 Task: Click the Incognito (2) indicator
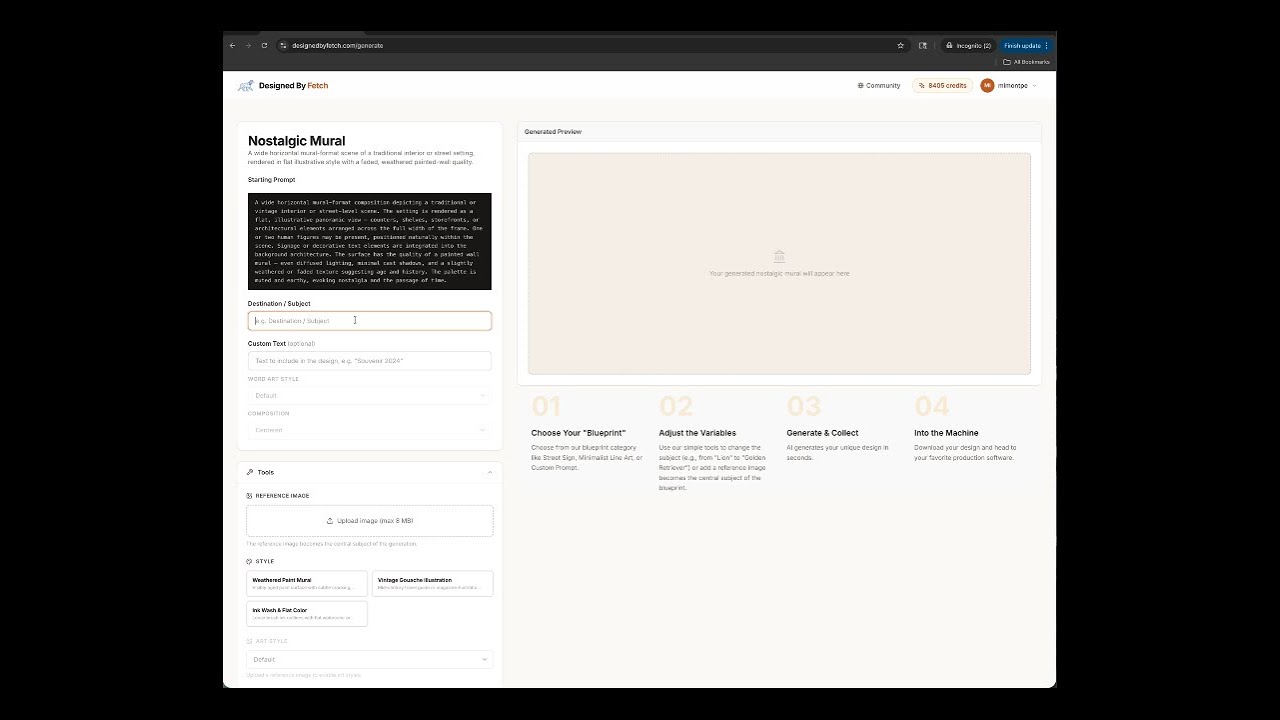[x=968, y=45]
